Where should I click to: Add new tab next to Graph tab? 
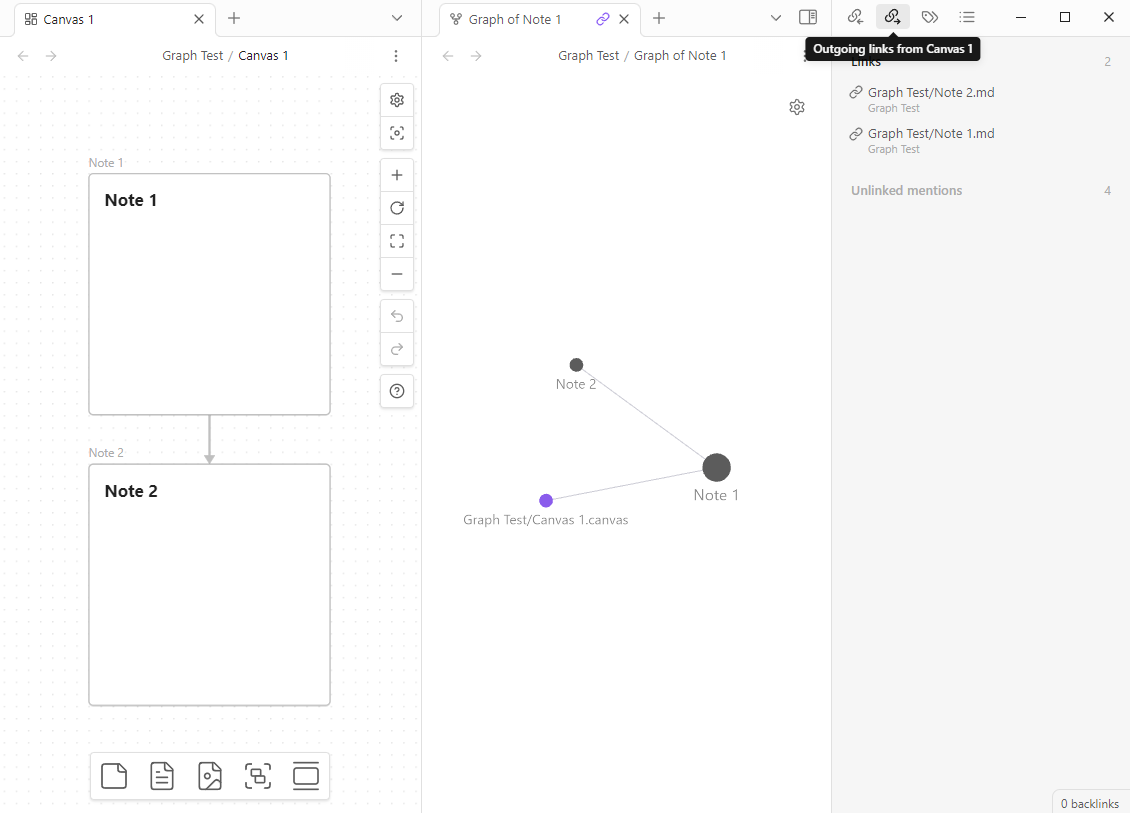[x=659, y=18]
